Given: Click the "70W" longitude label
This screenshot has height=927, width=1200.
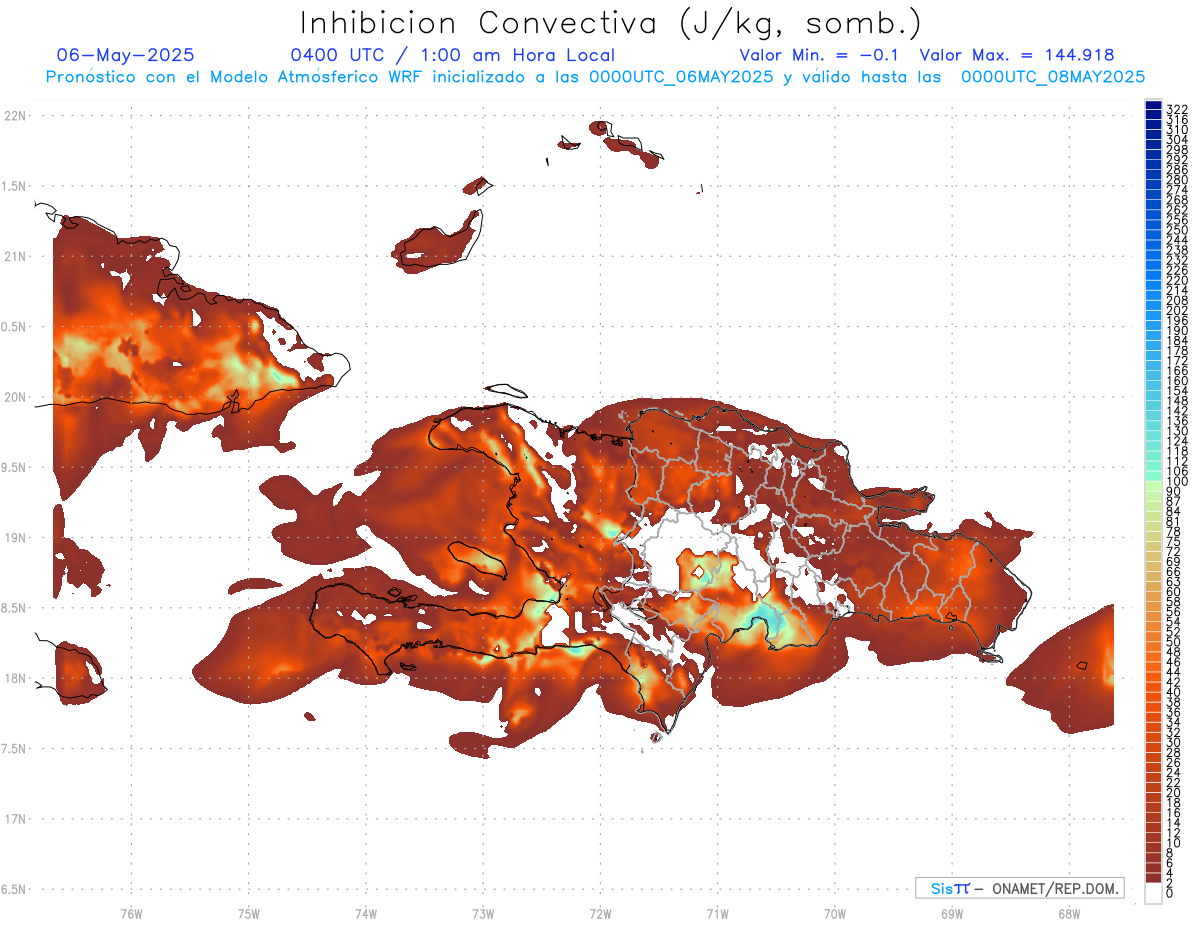Looking at the screenshot, I should (834, 912).
